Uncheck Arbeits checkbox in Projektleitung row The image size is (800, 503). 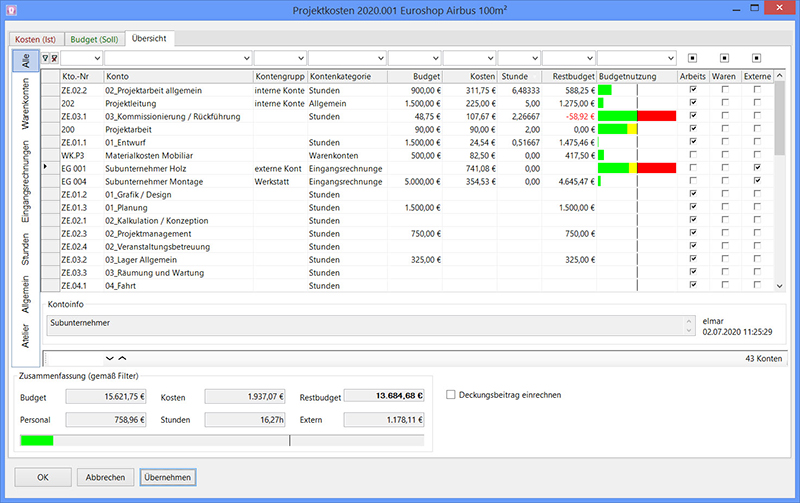[692, 103]
